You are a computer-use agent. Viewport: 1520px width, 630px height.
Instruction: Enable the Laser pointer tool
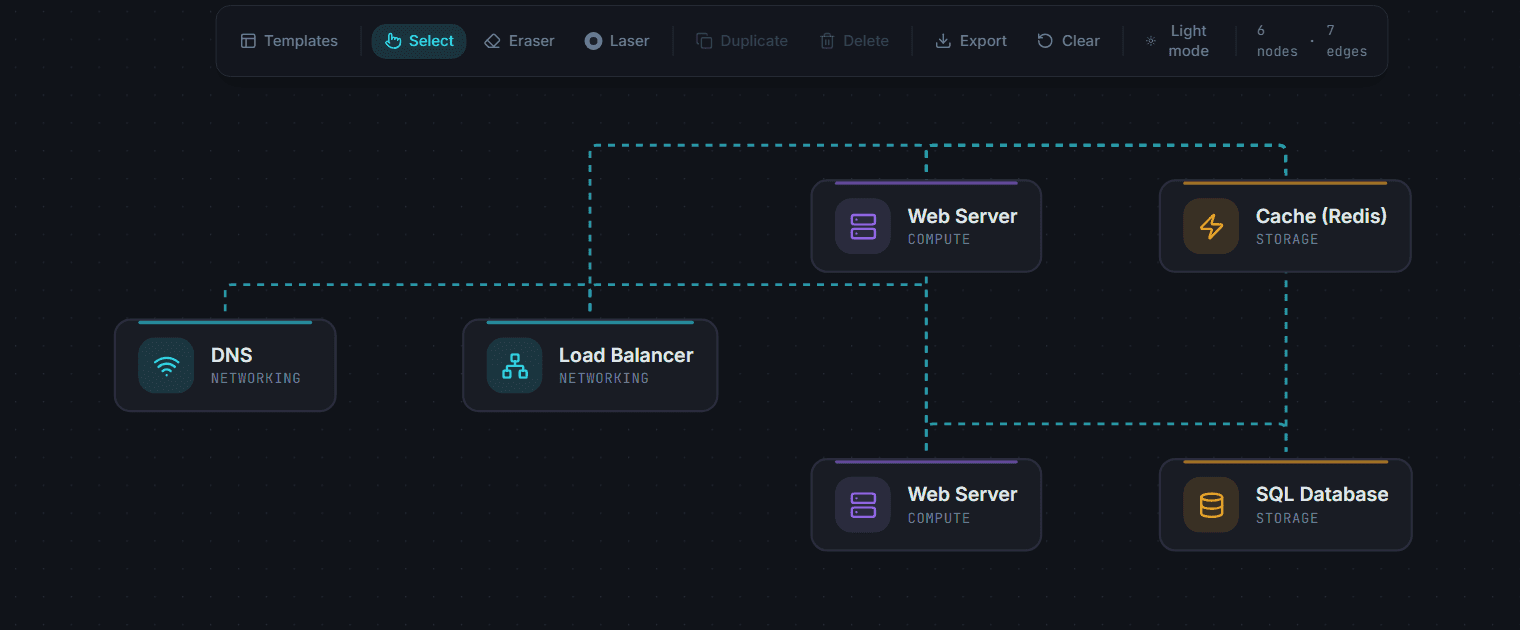617,41
